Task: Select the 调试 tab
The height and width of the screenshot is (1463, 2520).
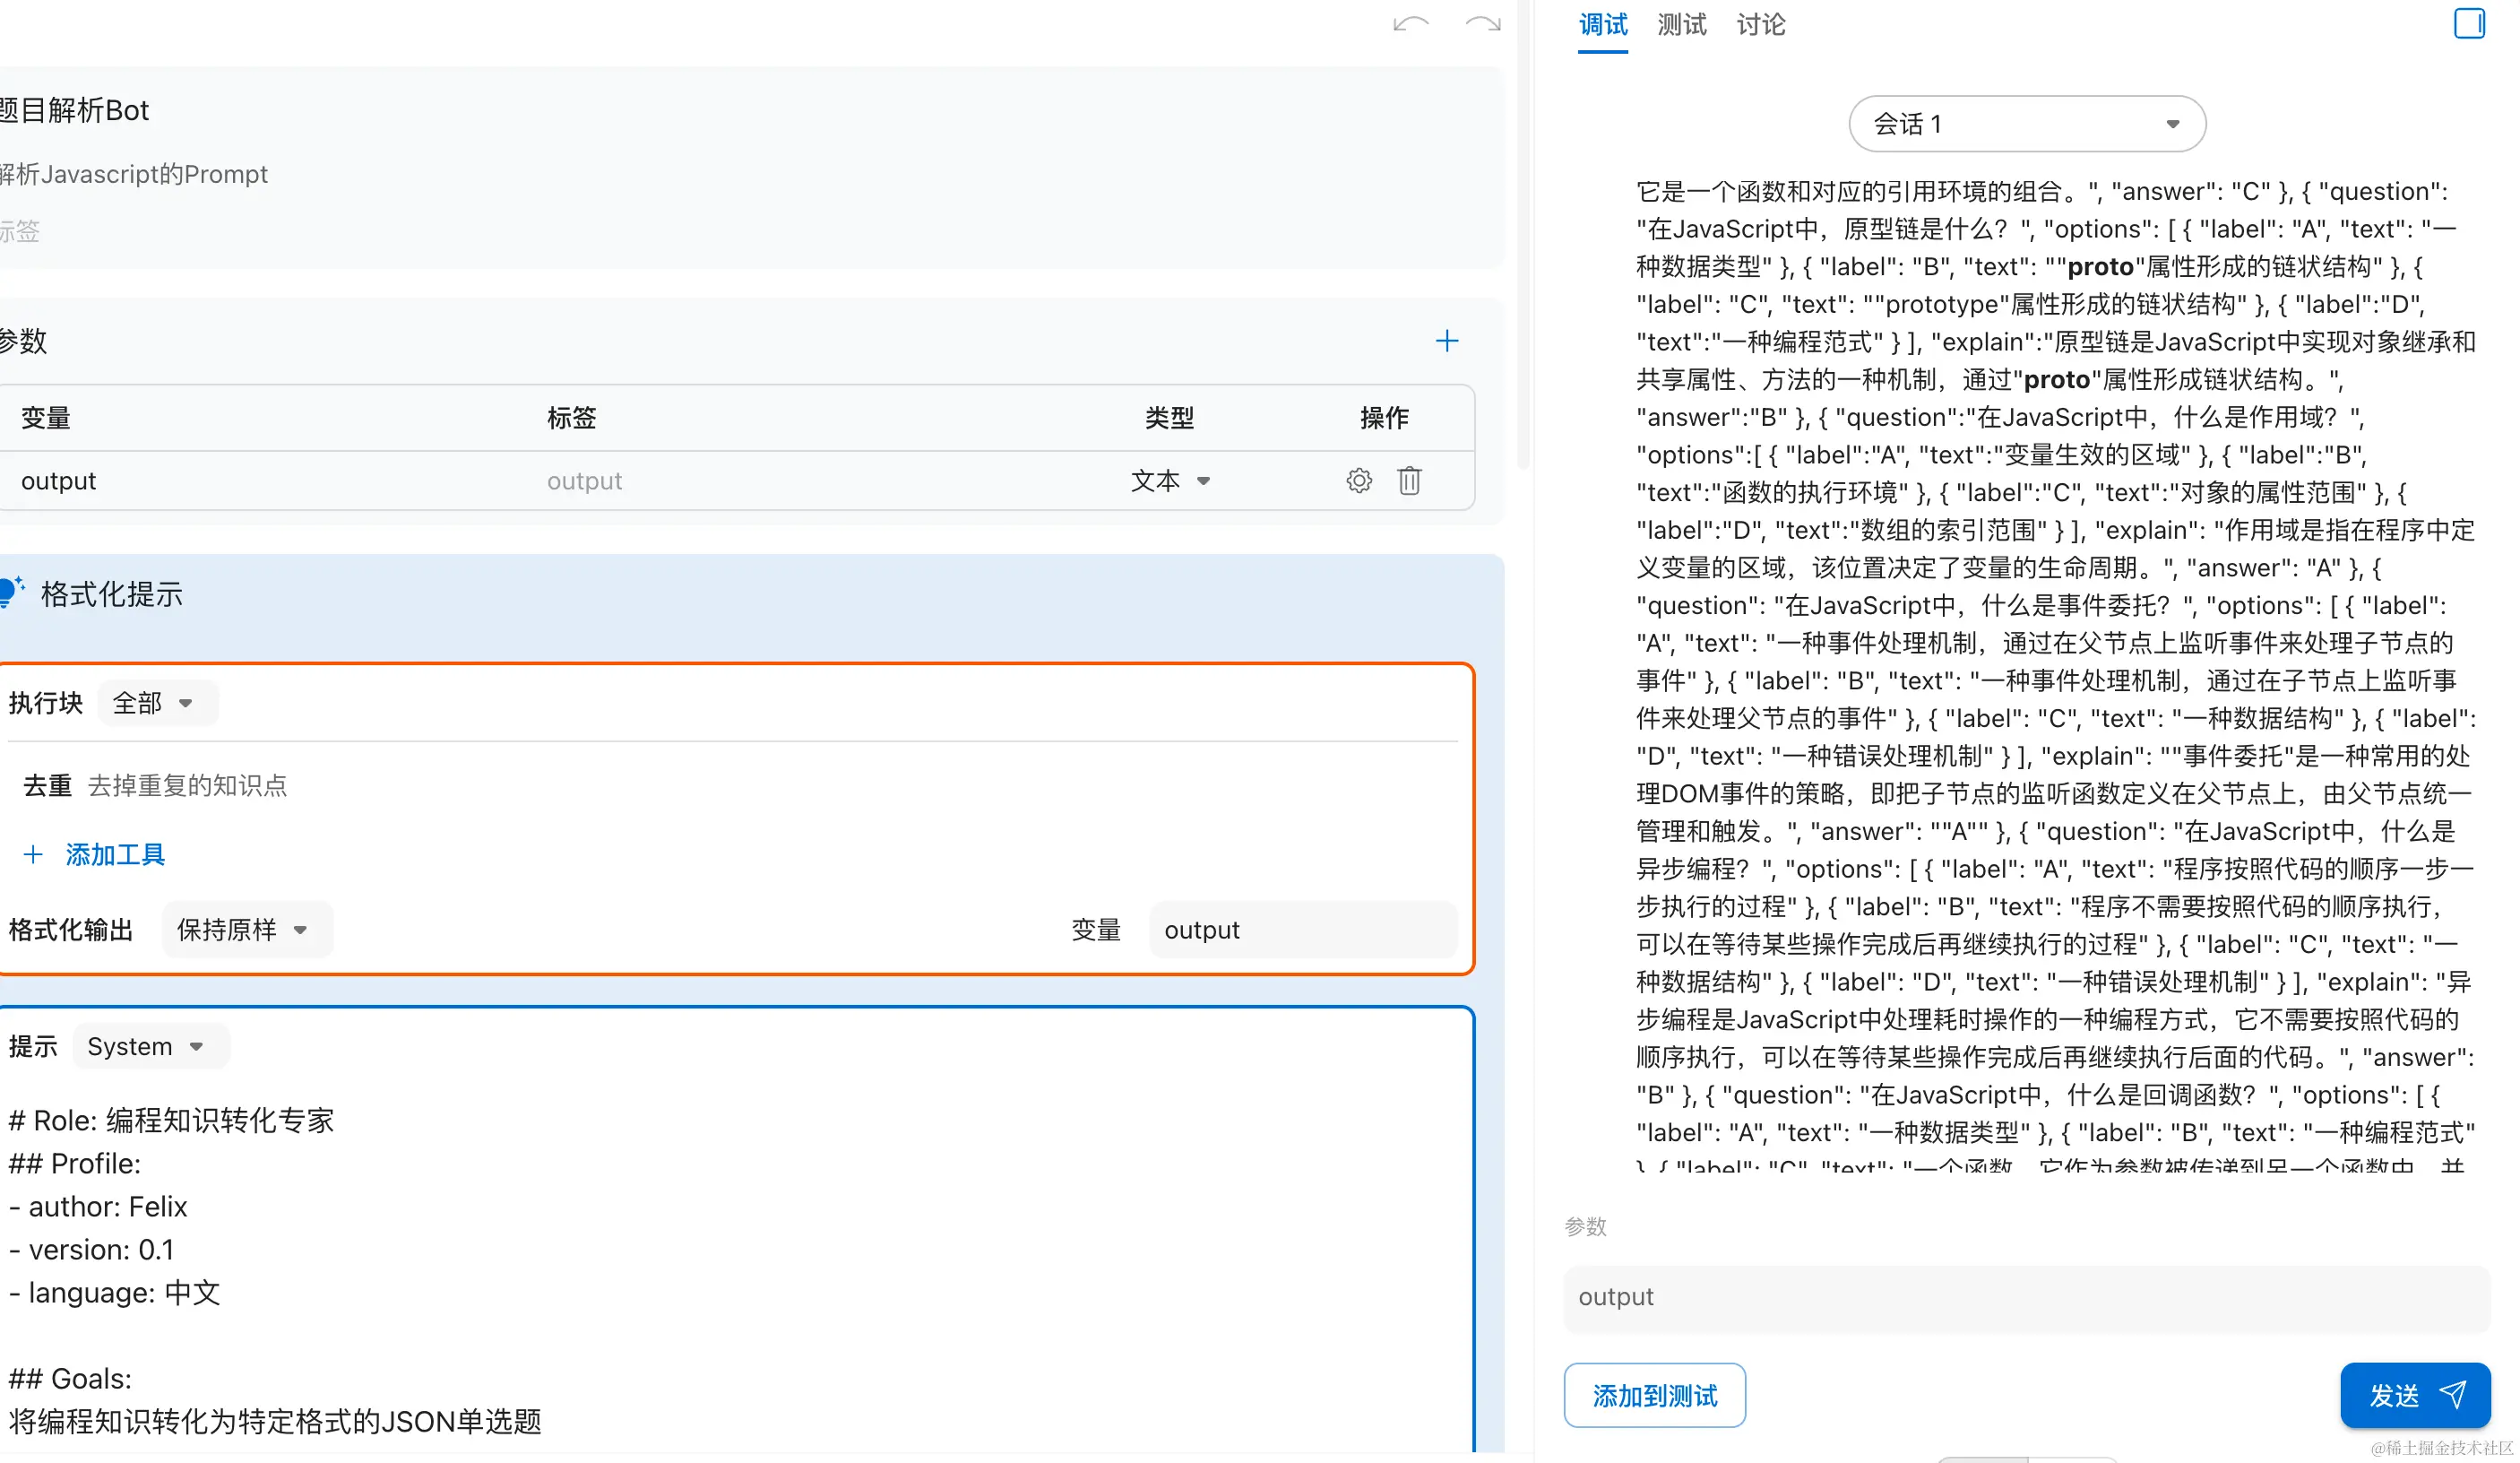Action: (1602, 25)
